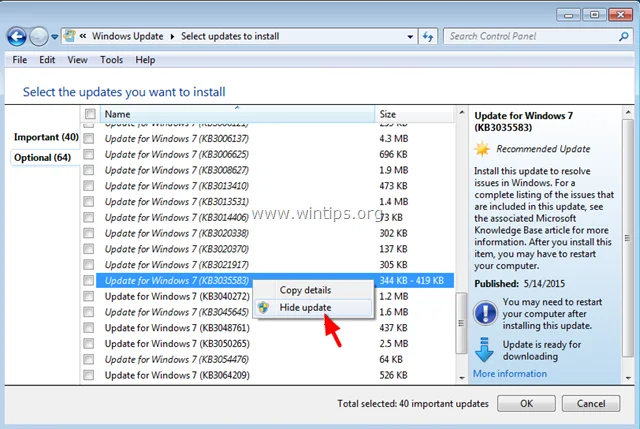This screenshot has width=640, height=429.
Task: Check the KB3020338 update checkbox
Action: (x=90, y=233)
